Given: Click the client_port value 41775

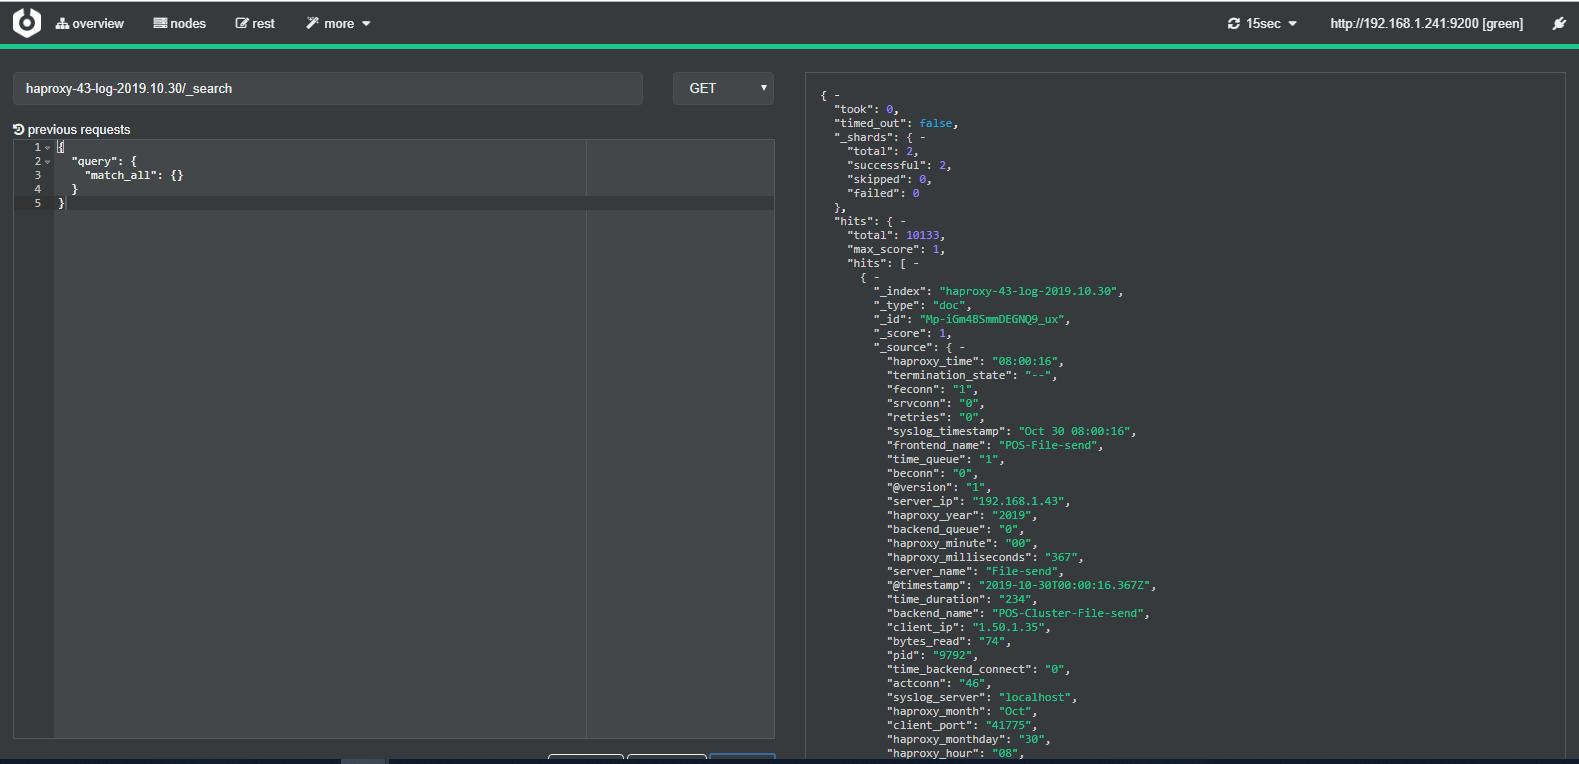Looking at the screenshot, I should [x=1008, y=726].
